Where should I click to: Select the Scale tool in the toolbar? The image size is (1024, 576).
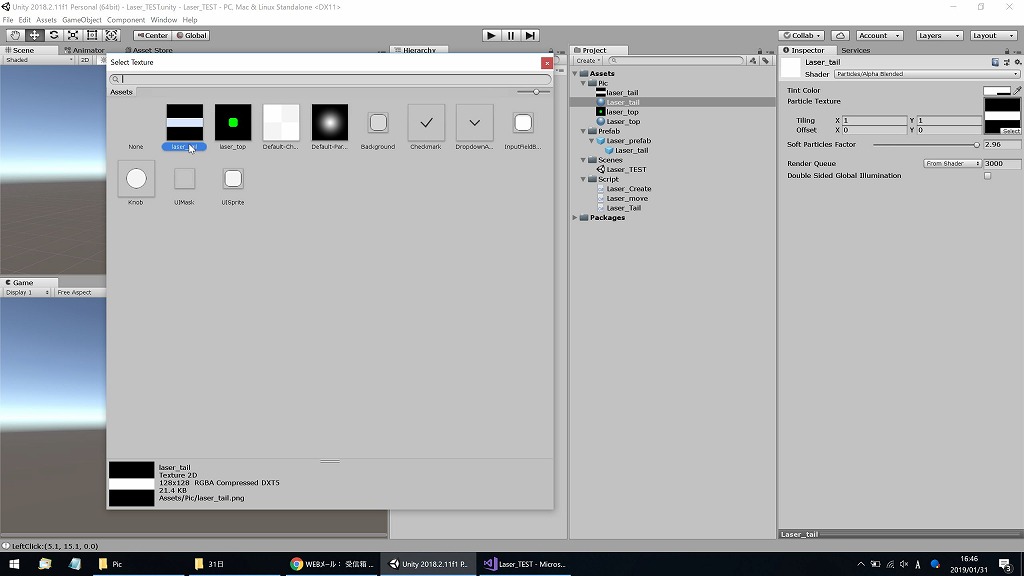tap(73, 35)
